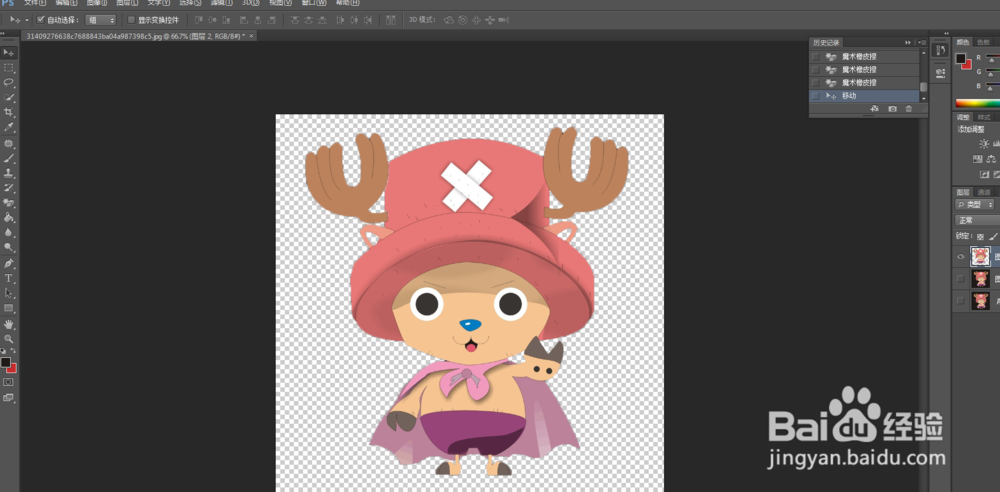Click 3D roll mode icon
The height and width of the screenshot is (492, 1000).
[x=463, y=20]
